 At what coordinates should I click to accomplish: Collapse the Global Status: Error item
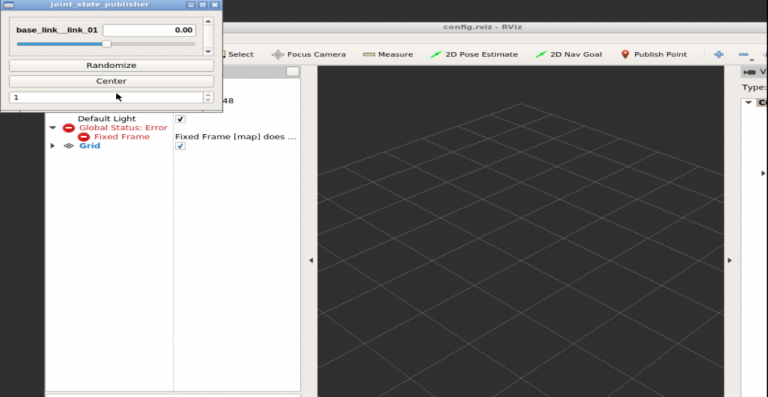pos(53,128)
